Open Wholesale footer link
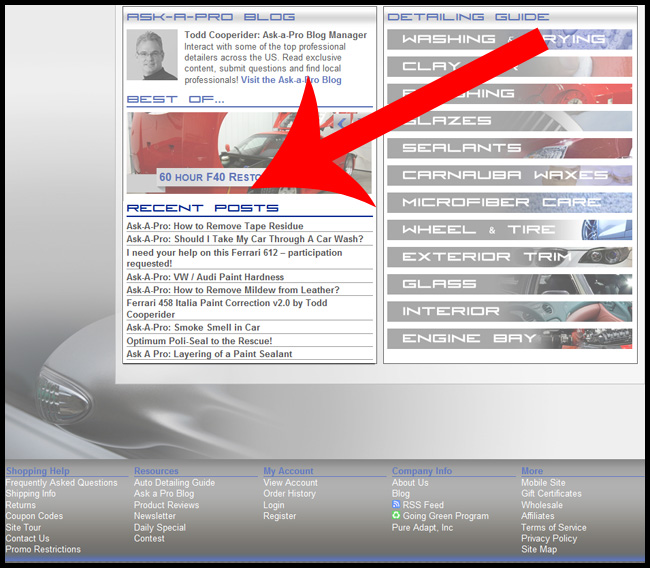Image resolution: width=650 pixels, height=568 pixels. (542, 505)
